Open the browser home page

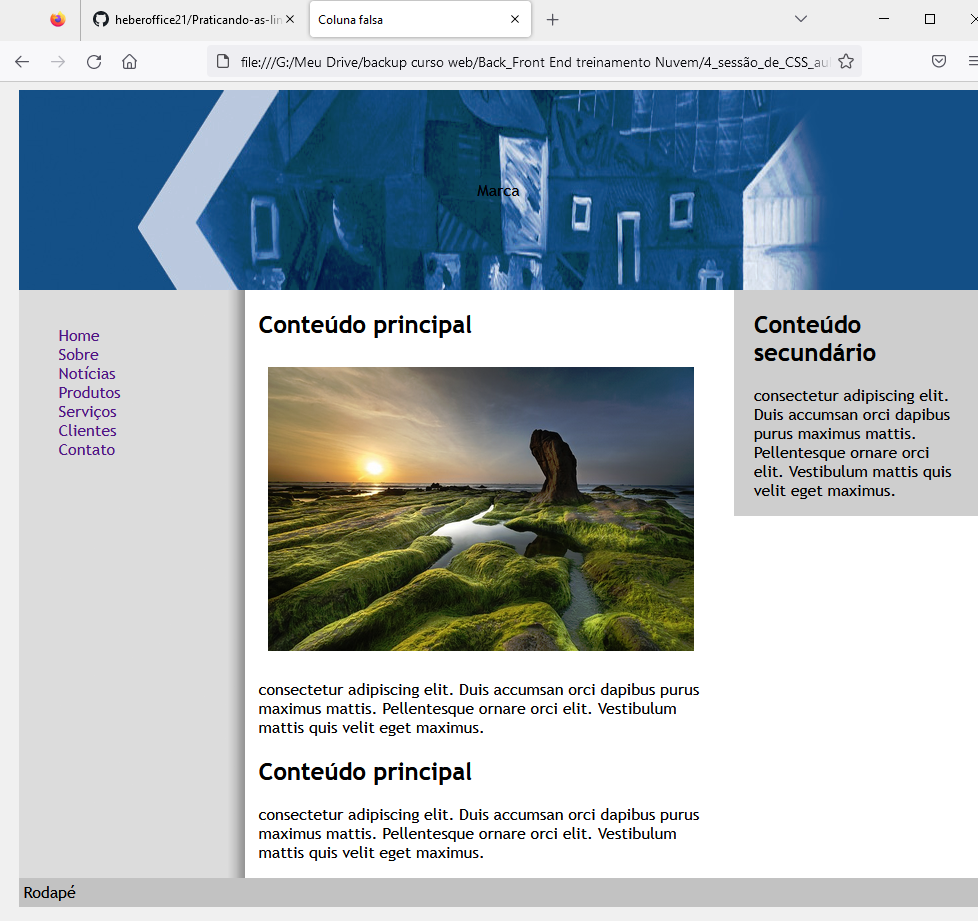pyautogui.click(x=130, y=61)
